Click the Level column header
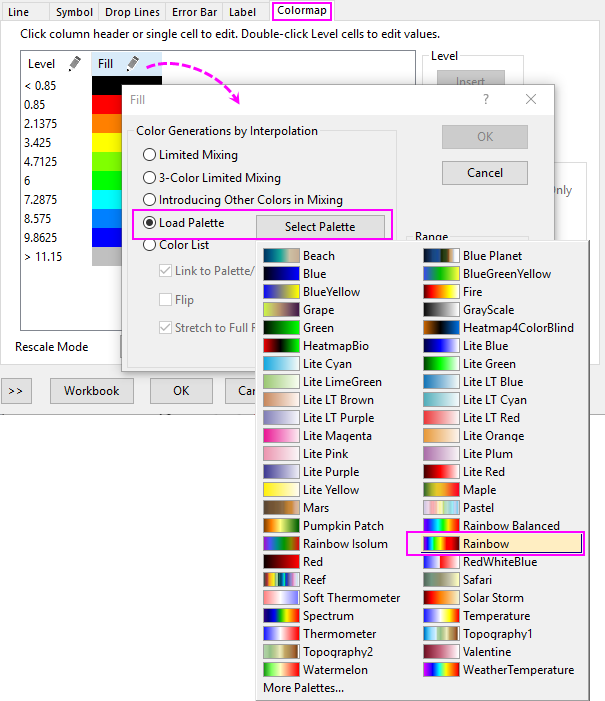This screenshot has width=605, height=701. click(x=41, y=64)
